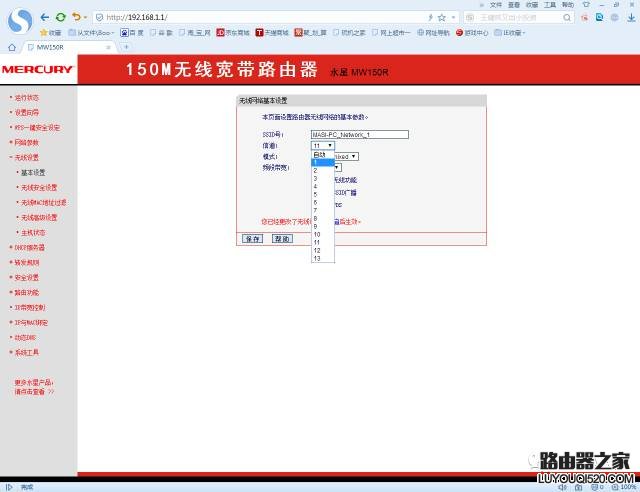Open 无线MAC地址过滤 submenu item
Screen dimensions: 640x492
pos(44,203)
